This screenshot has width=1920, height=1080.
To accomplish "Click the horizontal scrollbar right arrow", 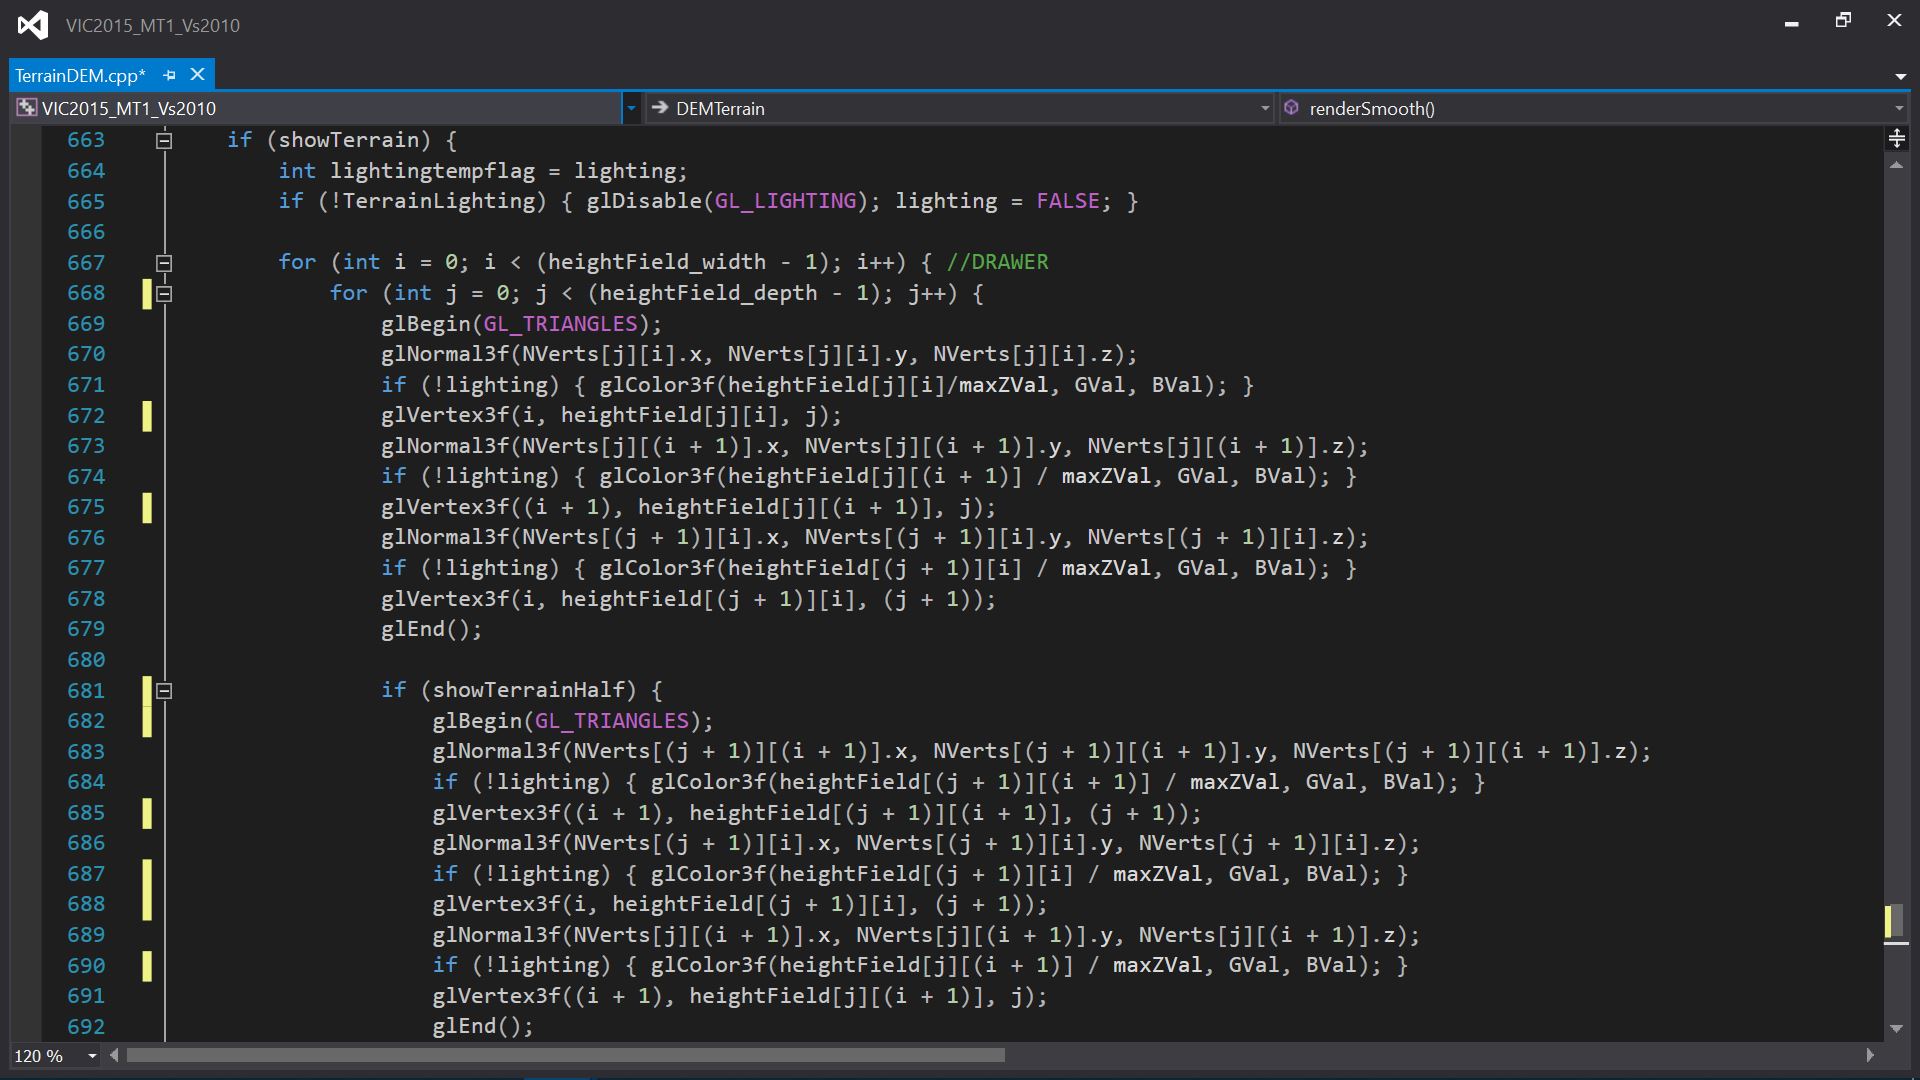I will pyautogui.click(x=1870, y=1055).
